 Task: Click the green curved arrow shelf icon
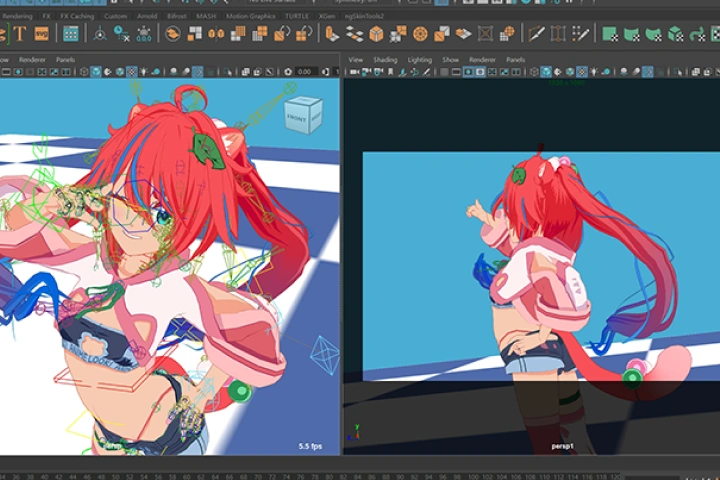pyautogui.click(x=698, y=34)
